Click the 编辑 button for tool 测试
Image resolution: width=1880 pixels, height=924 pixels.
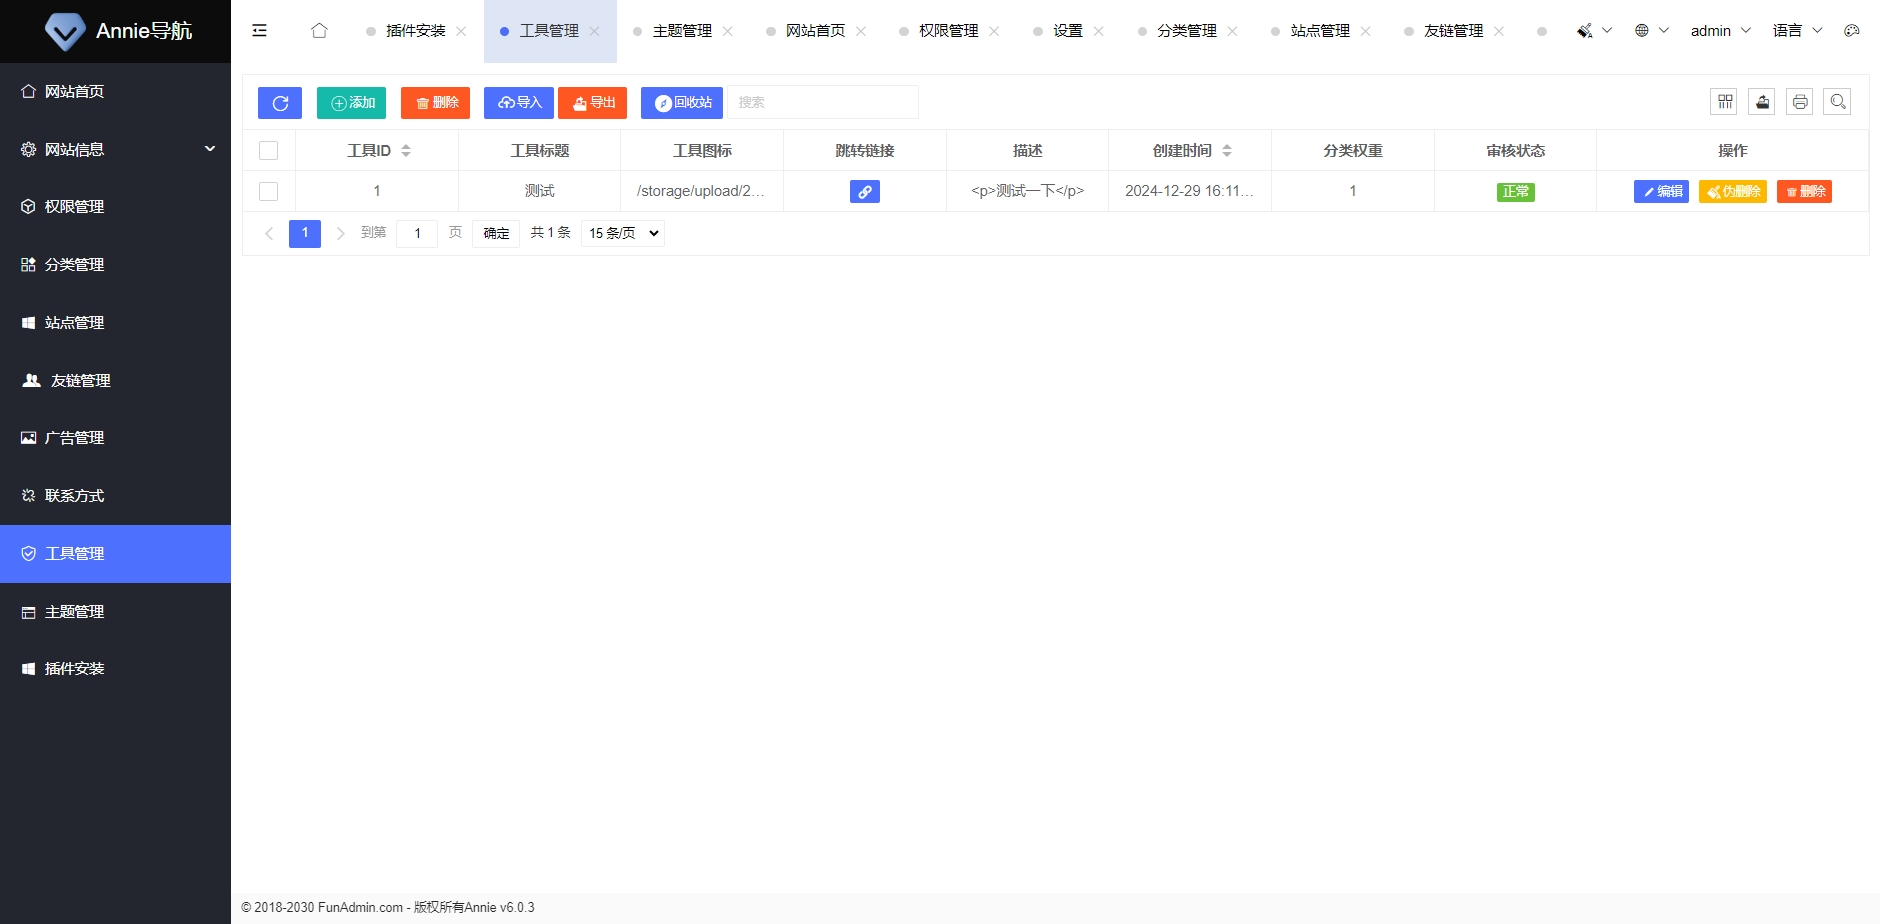[1661, 191]
